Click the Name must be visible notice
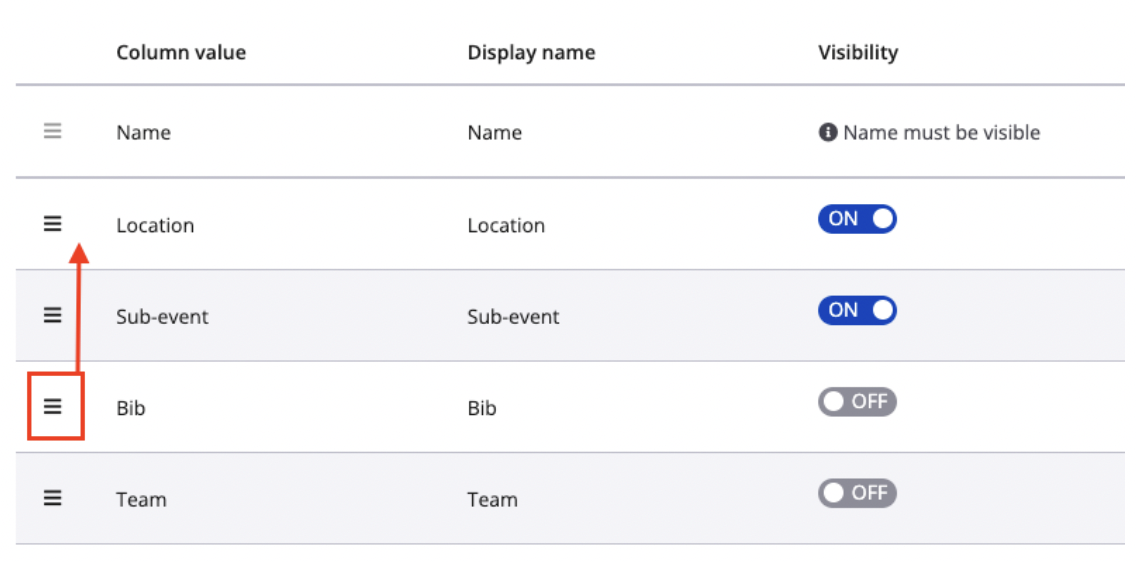1136x562 pixels. point(941,132)
